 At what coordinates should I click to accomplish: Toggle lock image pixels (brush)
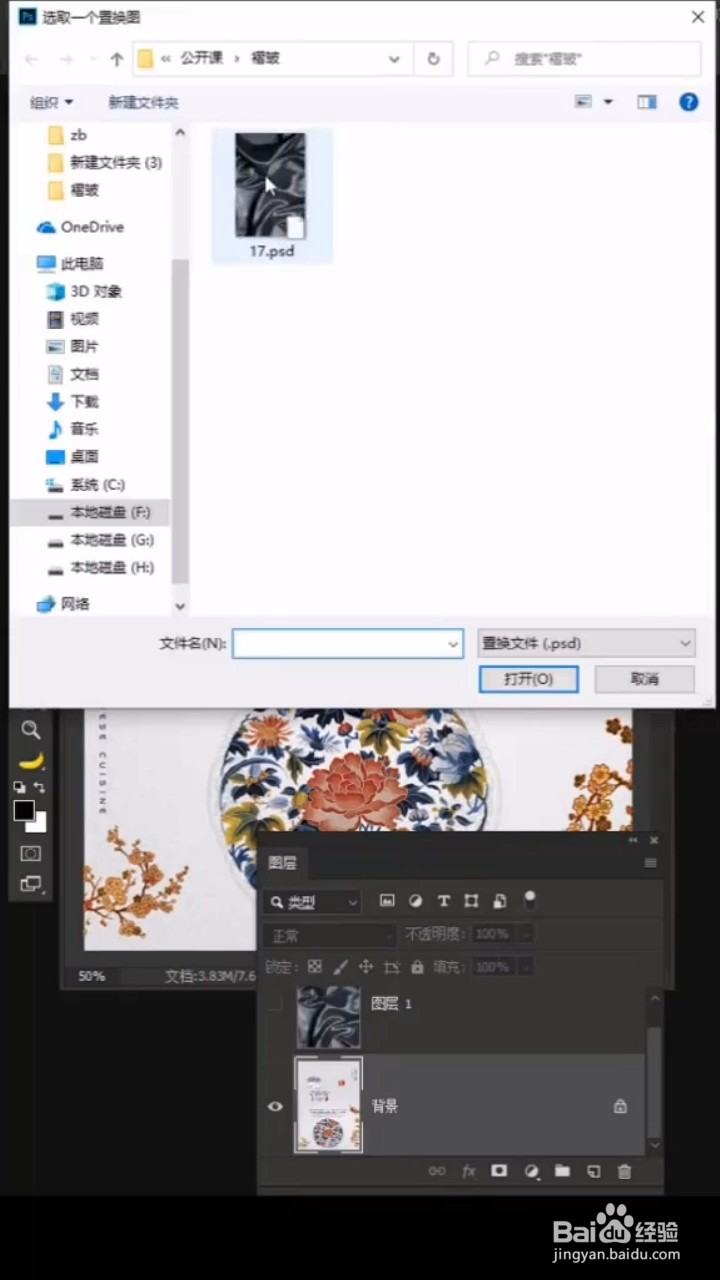pos(340,967)
